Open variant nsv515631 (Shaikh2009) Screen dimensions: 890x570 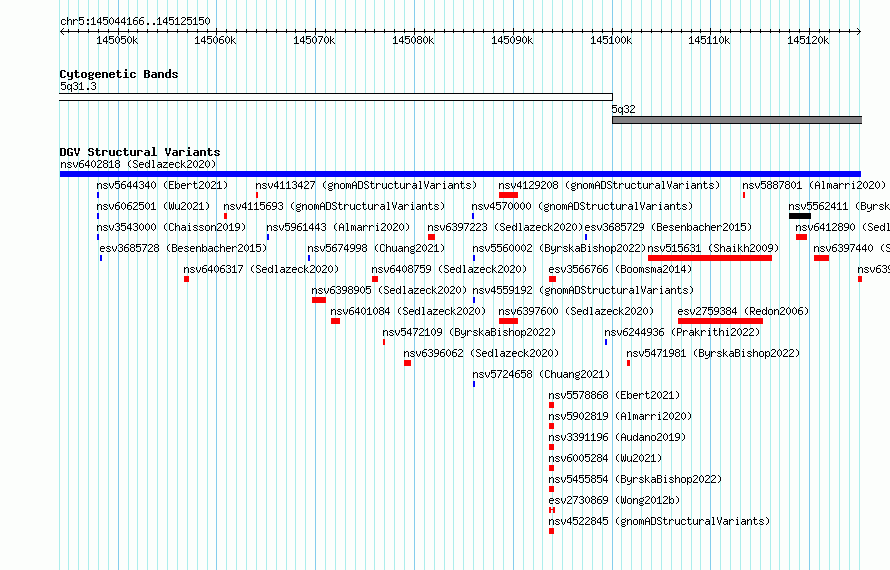pyautogui.click(x=713, y=248)
